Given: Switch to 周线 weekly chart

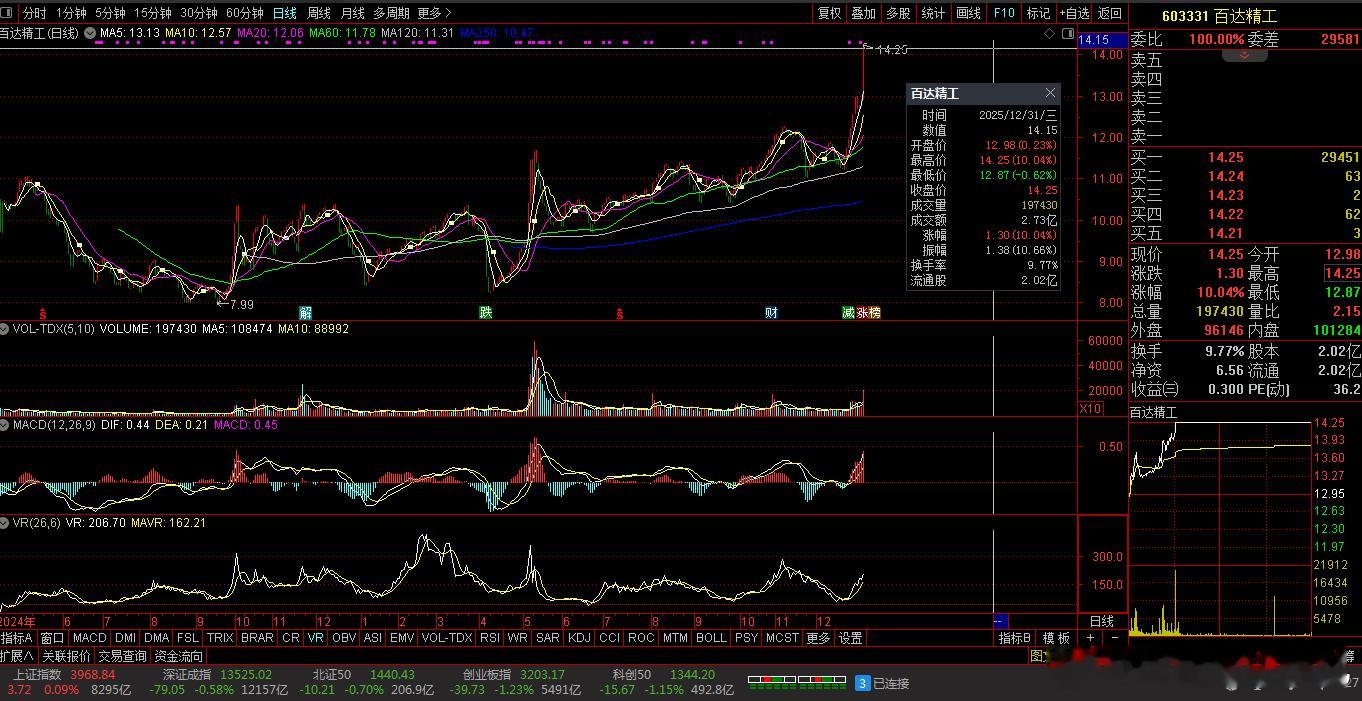Looking at the screenshot, I should pyautogui.click(x=319, y=13).
